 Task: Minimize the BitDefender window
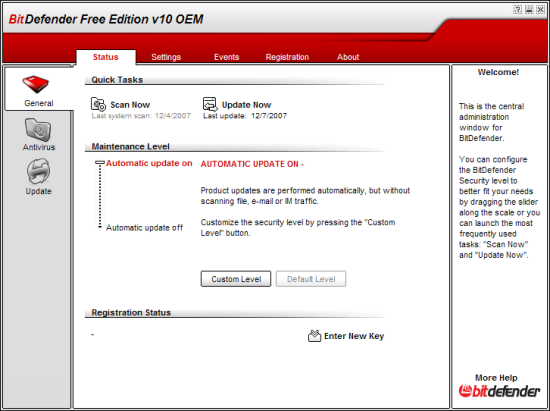click(529, 10)
